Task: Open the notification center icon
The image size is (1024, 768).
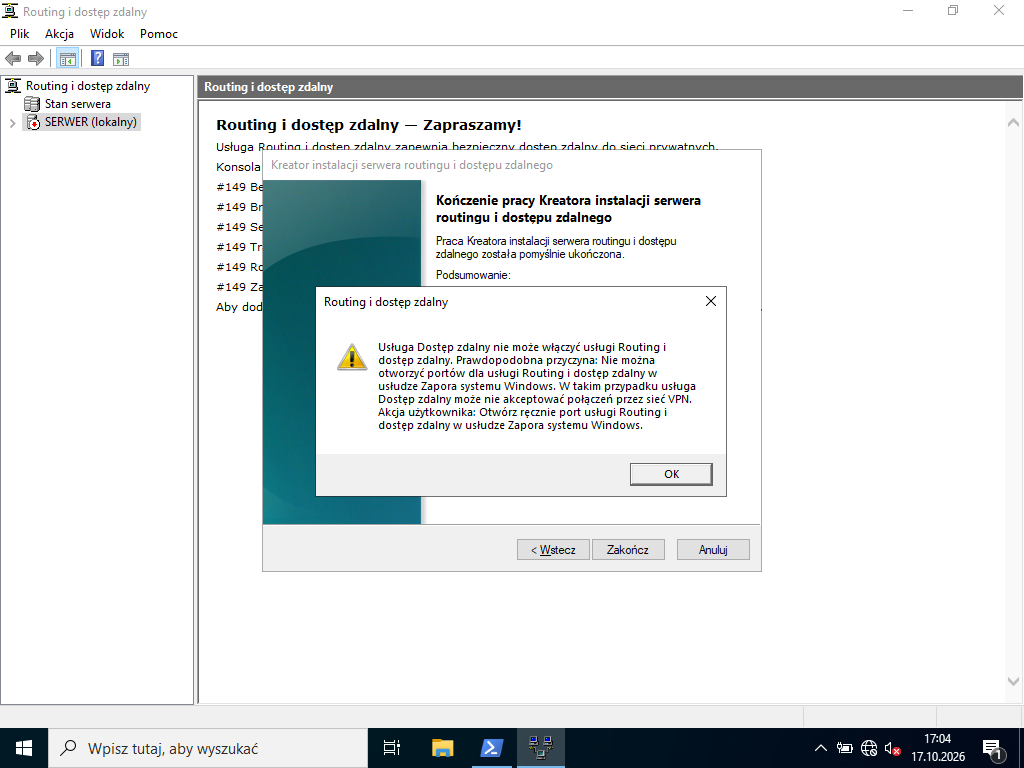Action: tap(992, 748)
